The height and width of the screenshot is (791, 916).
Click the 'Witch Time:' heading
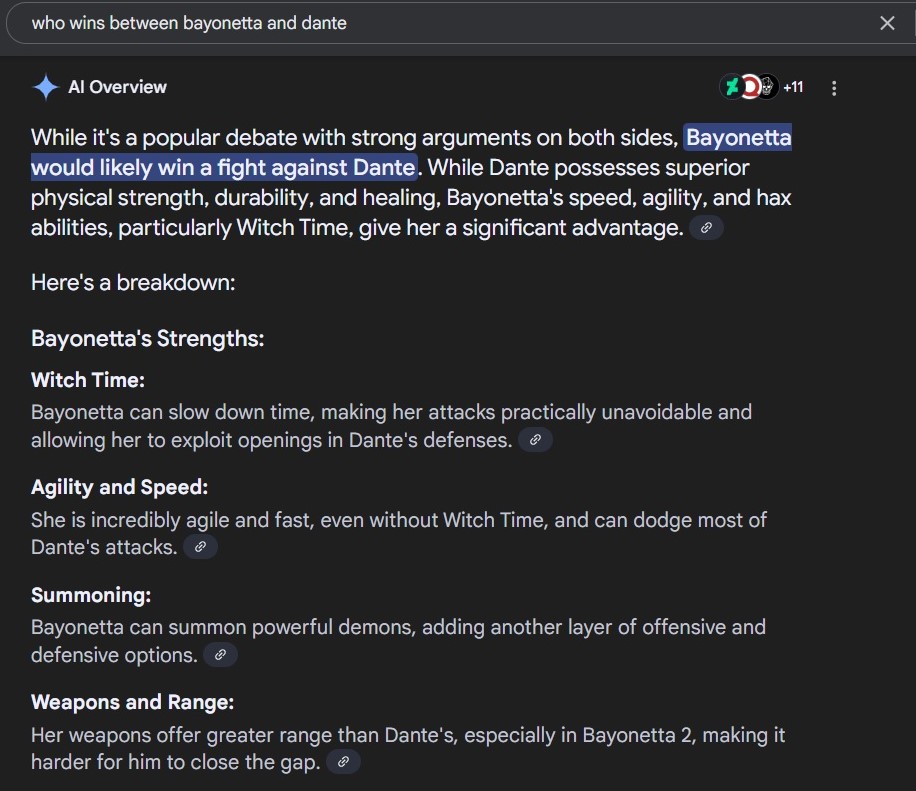tap(88, 380)
